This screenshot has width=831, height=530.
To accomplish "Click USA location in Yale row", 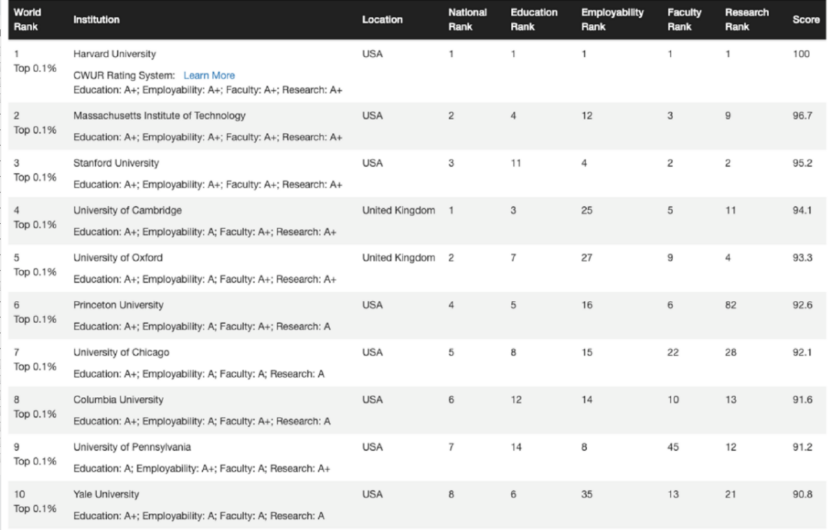I will click(x=372, y=494).
